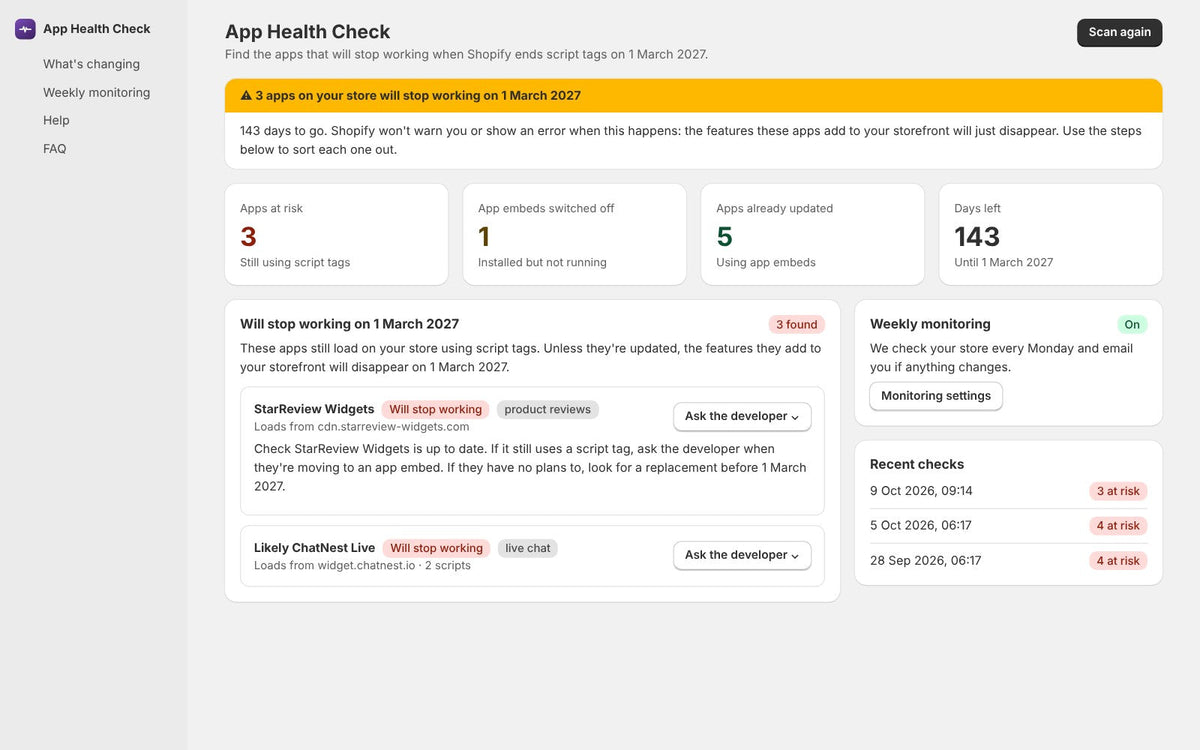This screenshot has height=750, width=1200.
Task: Click the warning triangle icon in the yellow banner
Action: point(246,96)
